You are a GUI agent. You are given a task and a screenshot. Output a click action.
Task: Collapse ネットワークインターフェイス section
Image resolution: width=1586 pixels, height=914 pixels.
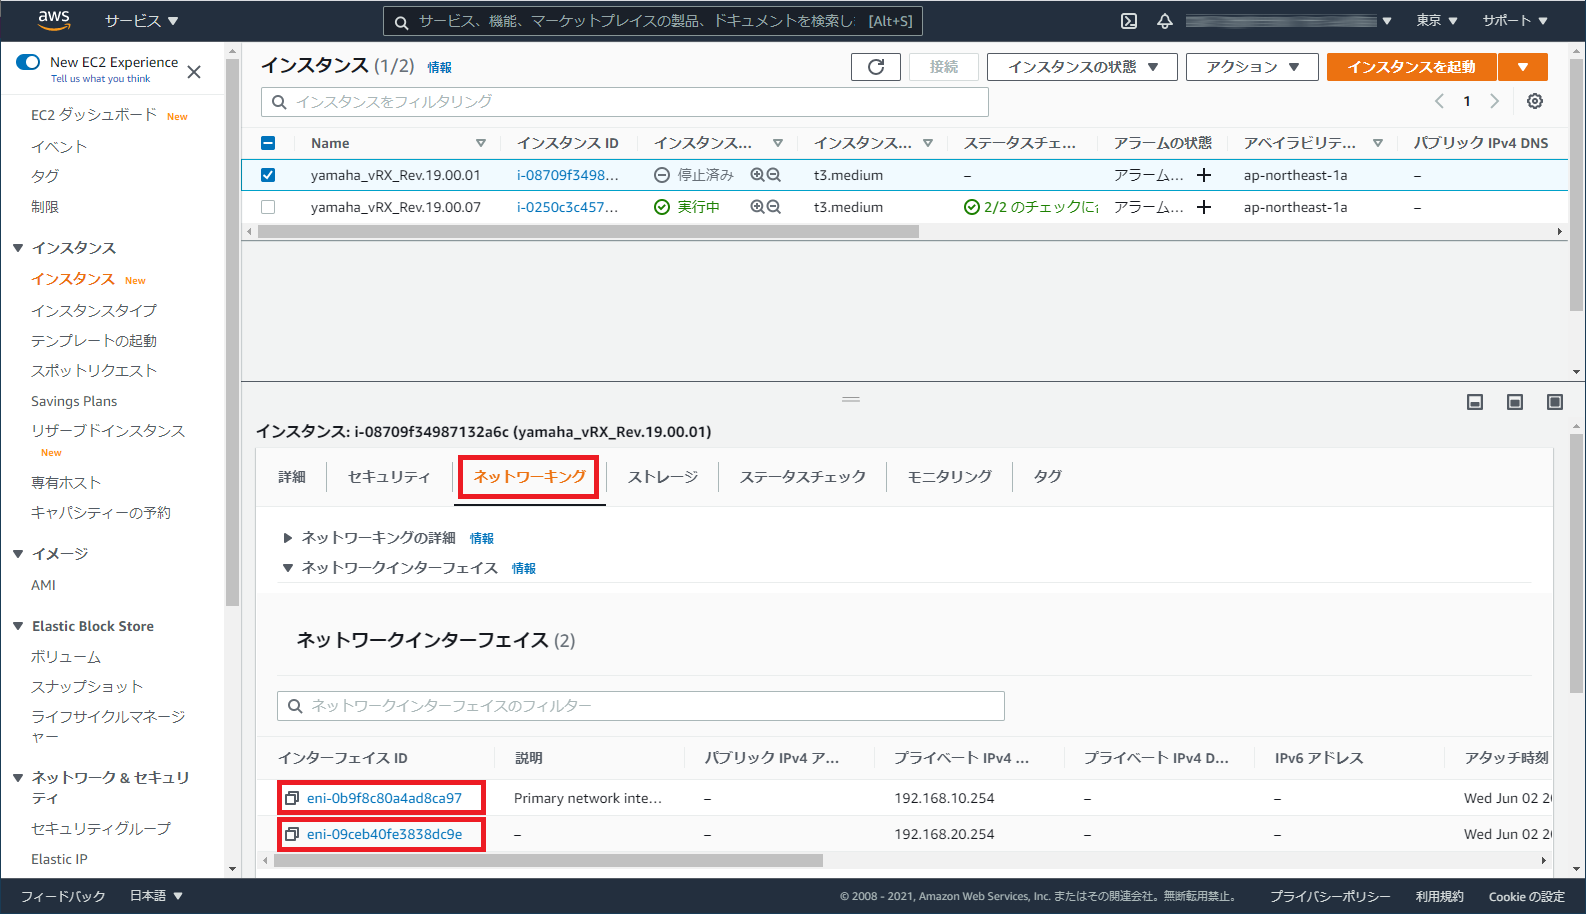288,568
